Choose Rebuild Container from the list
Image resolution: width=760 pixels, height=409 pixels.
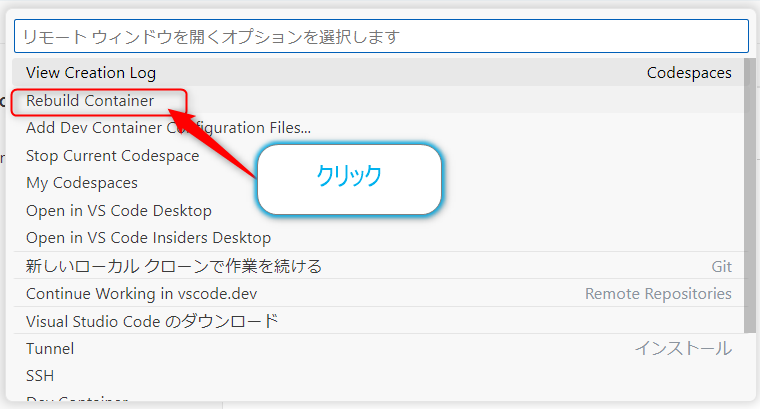[378, 100]
